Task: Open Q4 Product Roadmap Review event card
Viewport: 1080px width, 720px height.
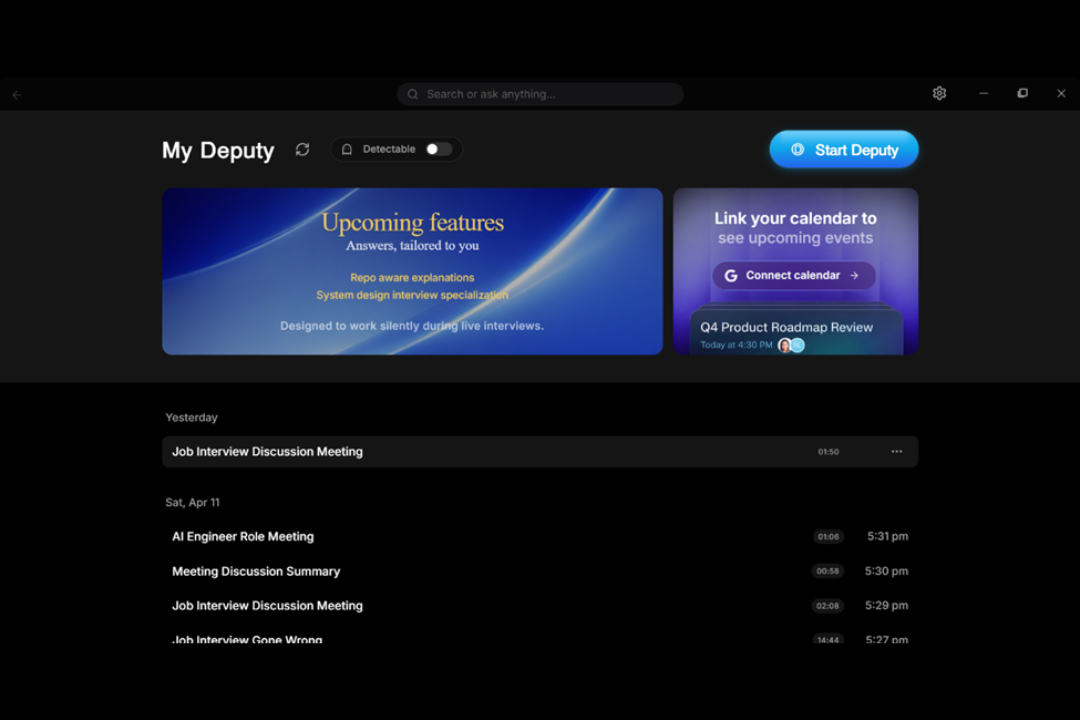Action: (796, 333)
